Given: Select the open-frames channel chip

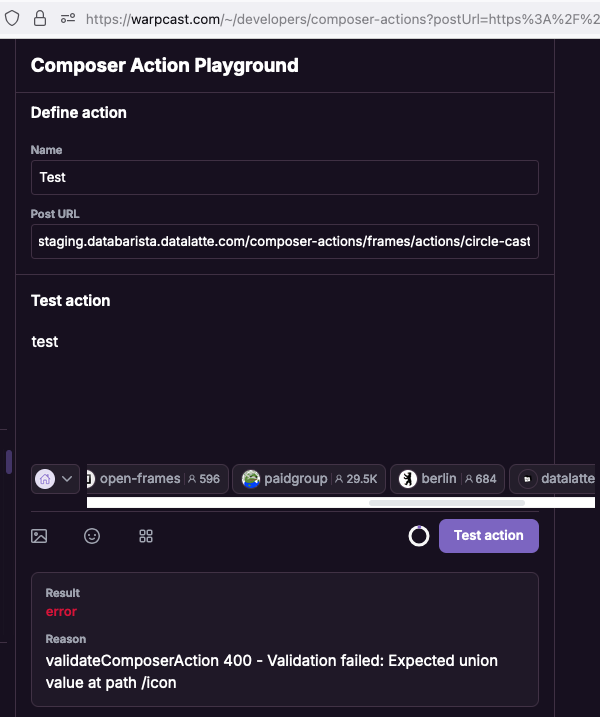Looking at the screenshot, I should click(x=157, y=479).
